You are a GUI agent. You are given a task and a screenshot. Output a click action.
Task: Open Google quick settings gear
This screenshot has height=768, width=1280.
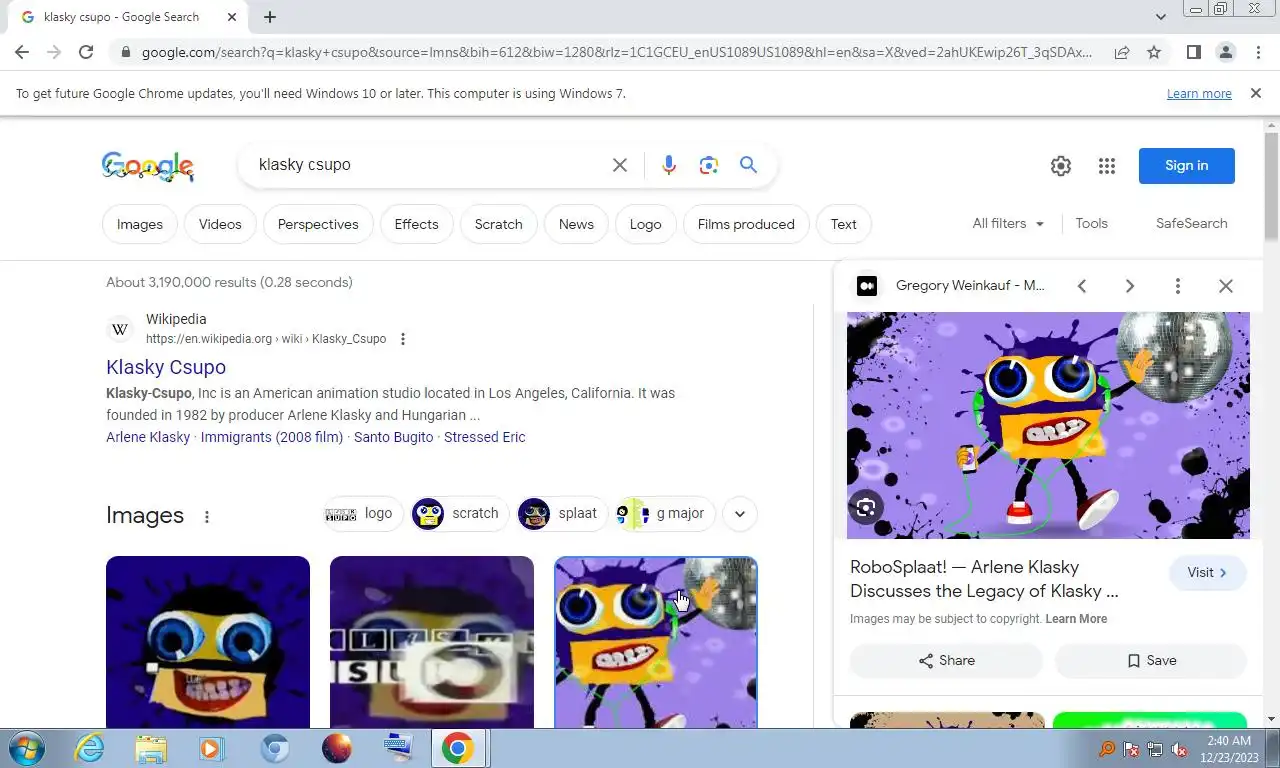pyautogui.click(x=1061, y=166)
